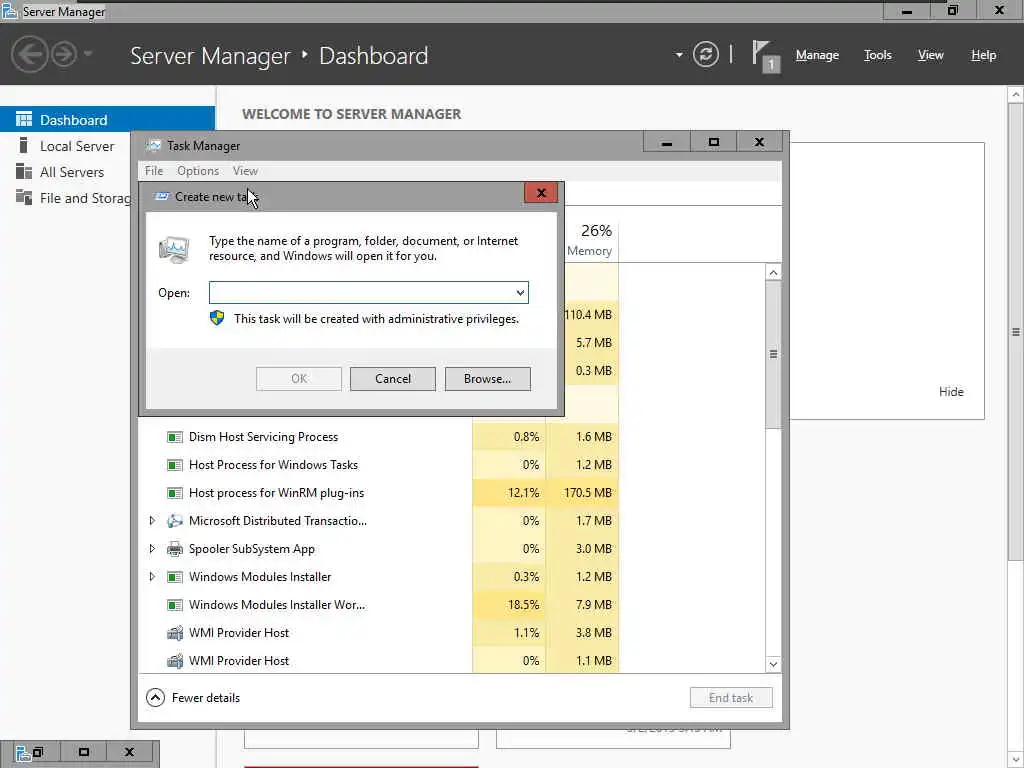This screenshot has height=768, width=1024.
Task: Click the Task Manager process list scrollbar thumb
Action: pyautogui.click(x=773, y=355)
